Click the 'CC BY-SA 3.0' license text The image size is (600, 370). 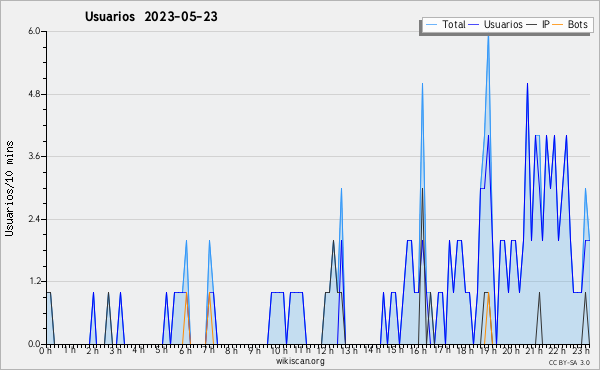(x=569, y=362)
